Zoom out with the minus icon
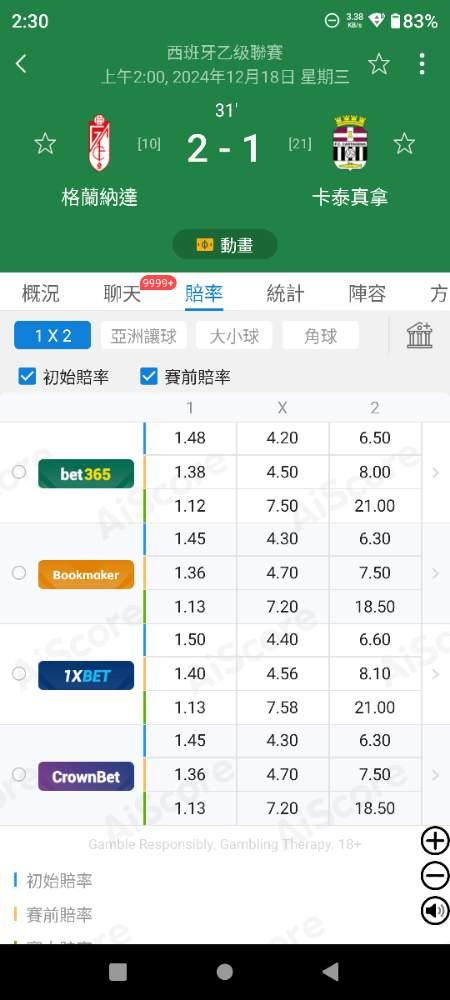The image size is (450, 1000). pos(435,876)
